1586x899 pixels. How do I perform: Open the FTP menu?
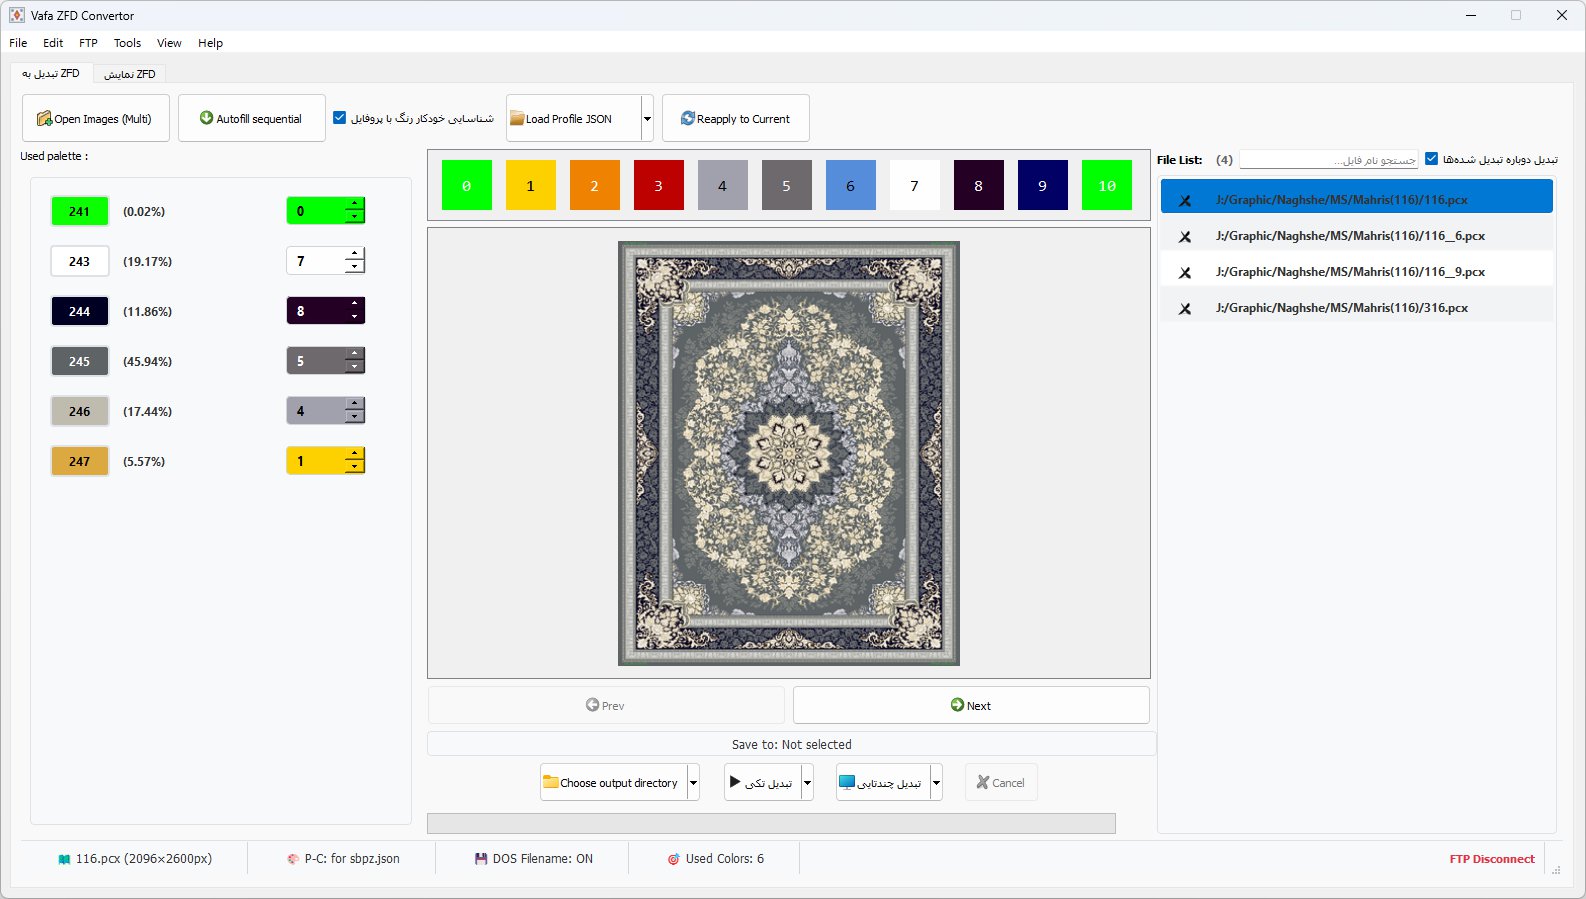[x=88, y=43]
